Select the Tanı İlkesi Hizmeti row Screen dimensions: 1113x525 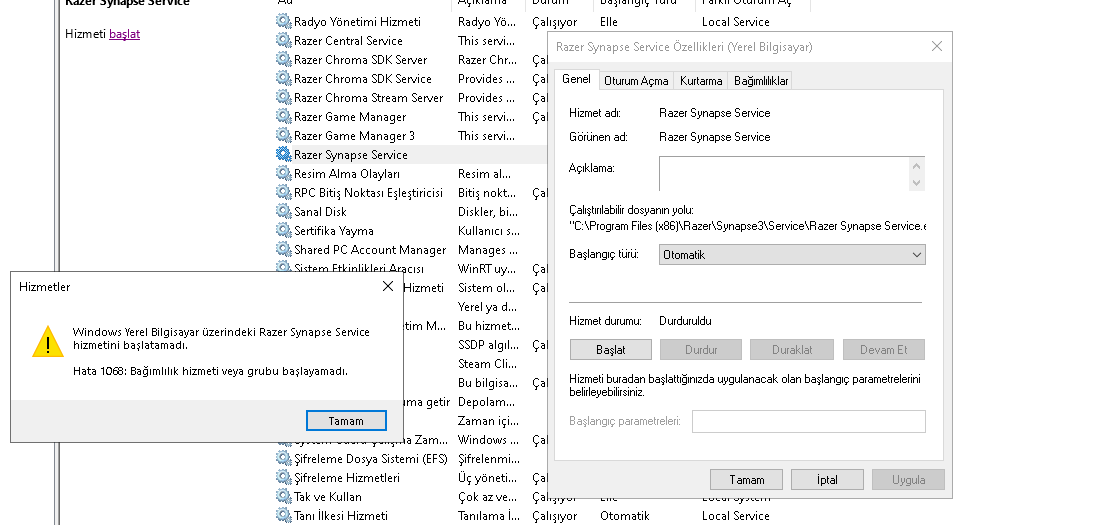(x=542, y=516)
